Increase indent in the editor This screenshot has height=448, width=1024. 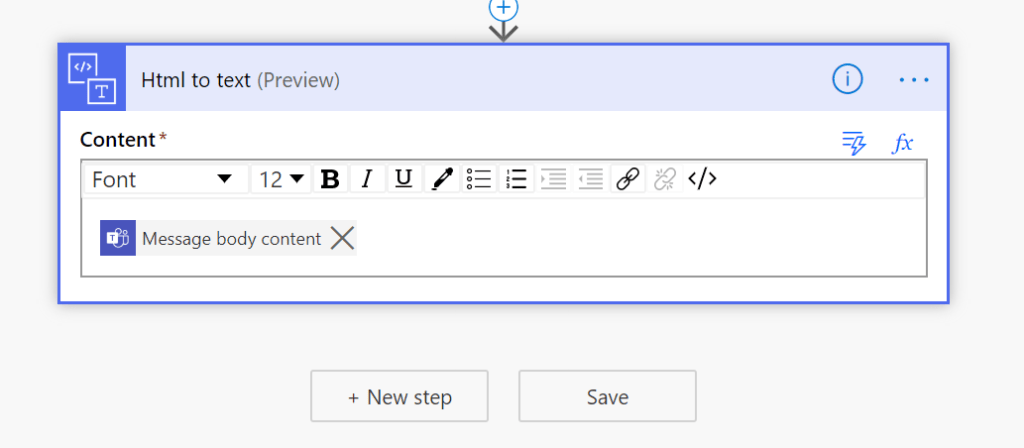click(553, 179)
